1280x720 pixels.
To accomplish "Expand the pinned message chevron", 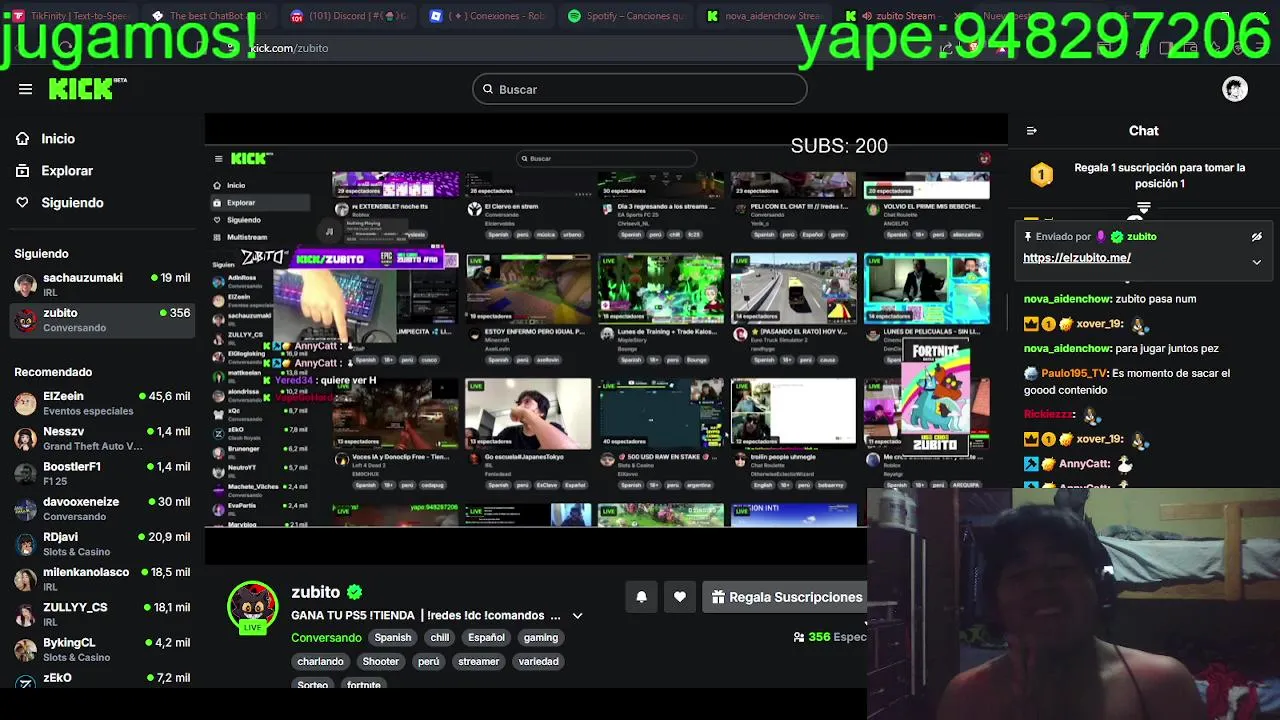I will pos(1257,262).
